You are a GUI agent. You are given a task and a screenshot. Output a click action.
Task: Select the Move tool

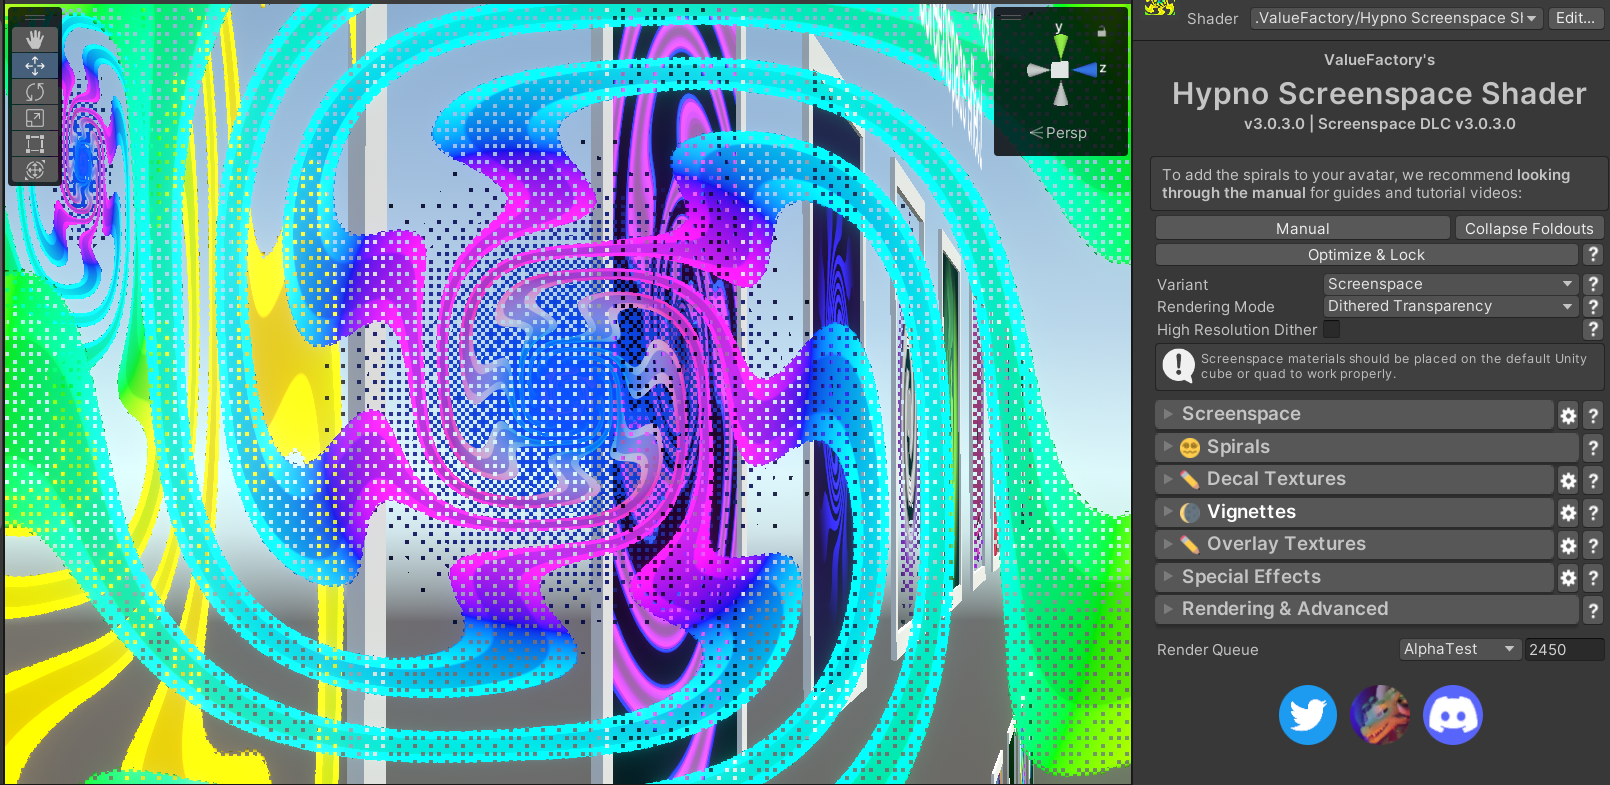[35, 66]
